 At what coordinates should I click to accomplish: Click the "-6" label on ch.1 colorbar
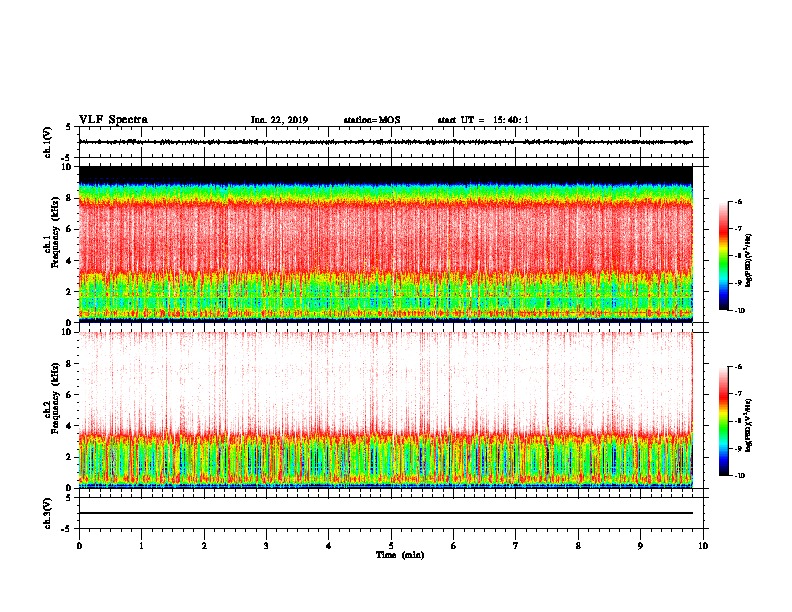coord(738,201)
